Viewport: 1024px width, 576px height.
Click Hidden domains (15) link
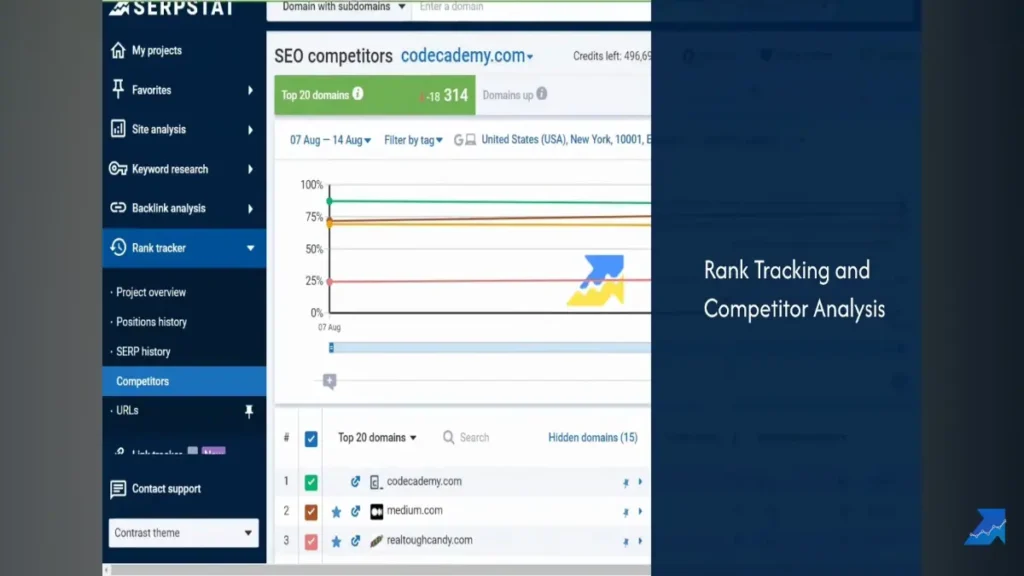[592, 438]
